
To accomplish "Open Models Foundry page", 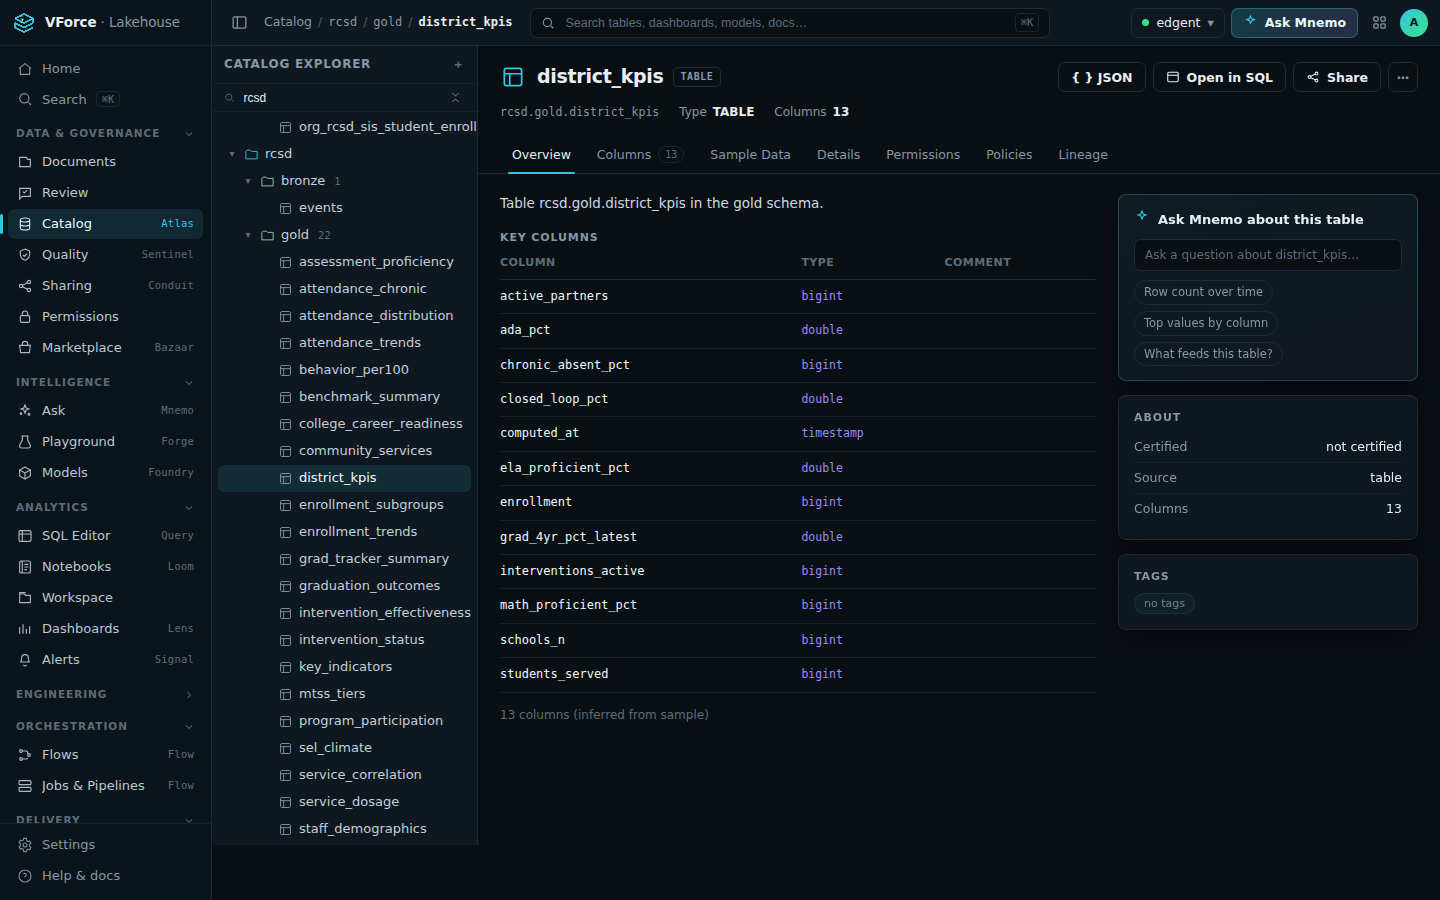I will click(x=106, y=472).
